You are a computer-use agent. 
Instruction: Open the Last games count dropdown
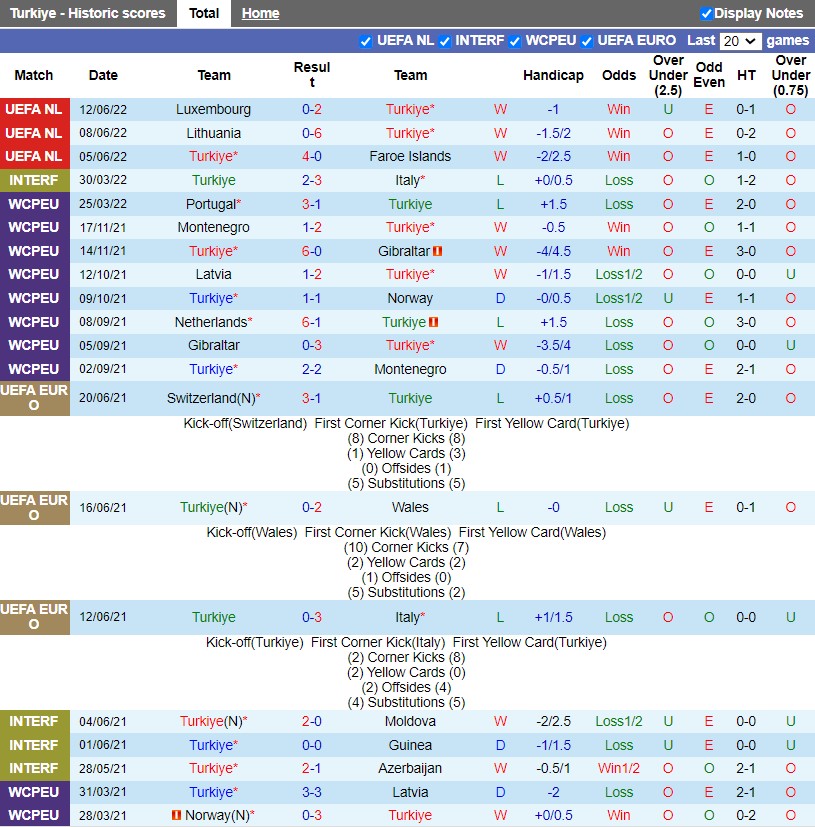point(740,41)
